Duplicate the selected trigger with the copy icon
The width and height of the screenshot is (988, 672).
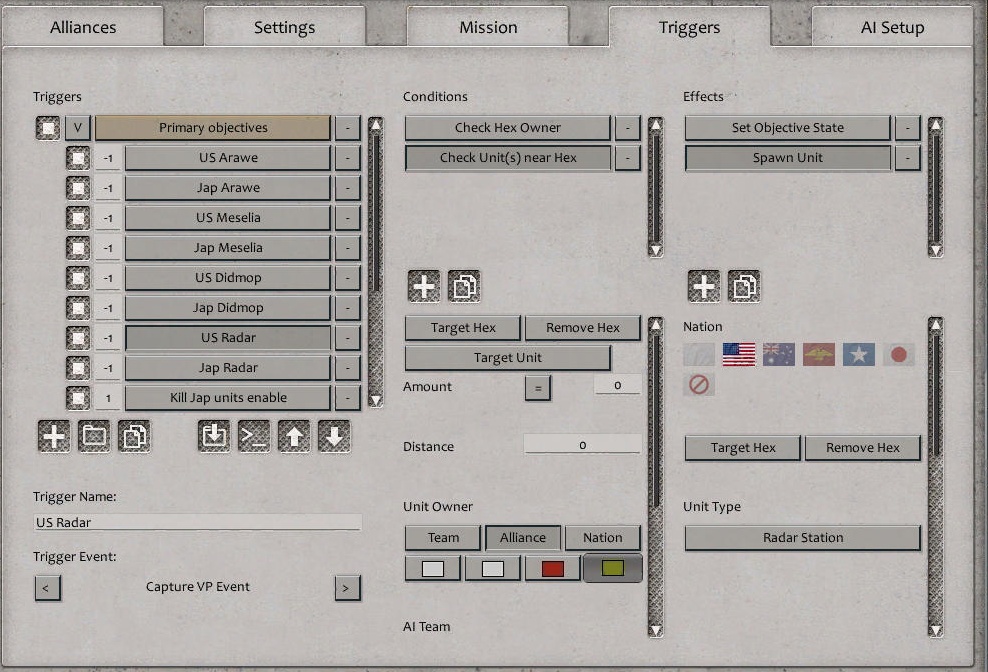pyautogui.click(x=134, y=437)
